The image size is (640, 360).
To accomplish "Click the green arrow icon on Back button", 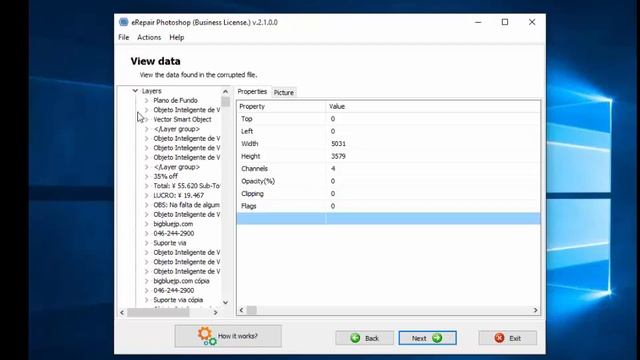I will (x=355, y=338).
